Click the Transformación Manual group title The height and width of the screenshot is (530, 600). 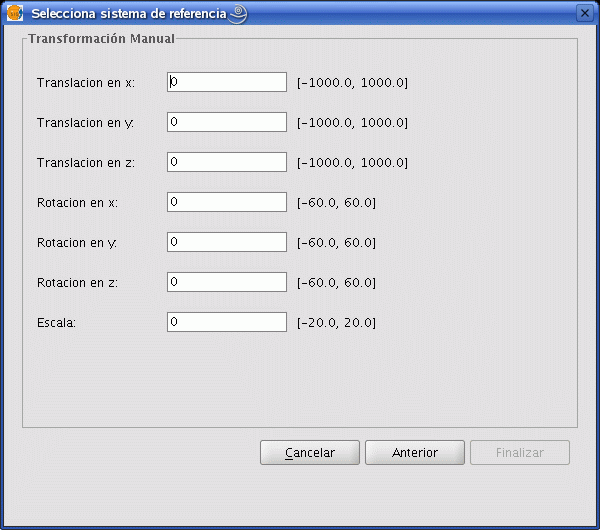click(101, 39)
